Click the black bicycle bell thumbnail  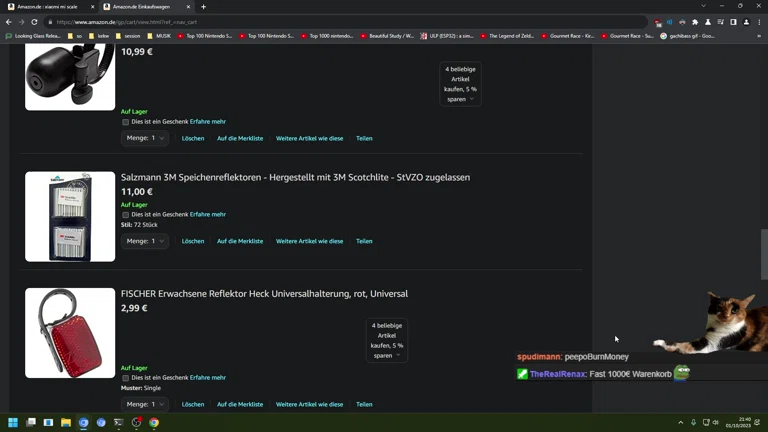[70, 77]
